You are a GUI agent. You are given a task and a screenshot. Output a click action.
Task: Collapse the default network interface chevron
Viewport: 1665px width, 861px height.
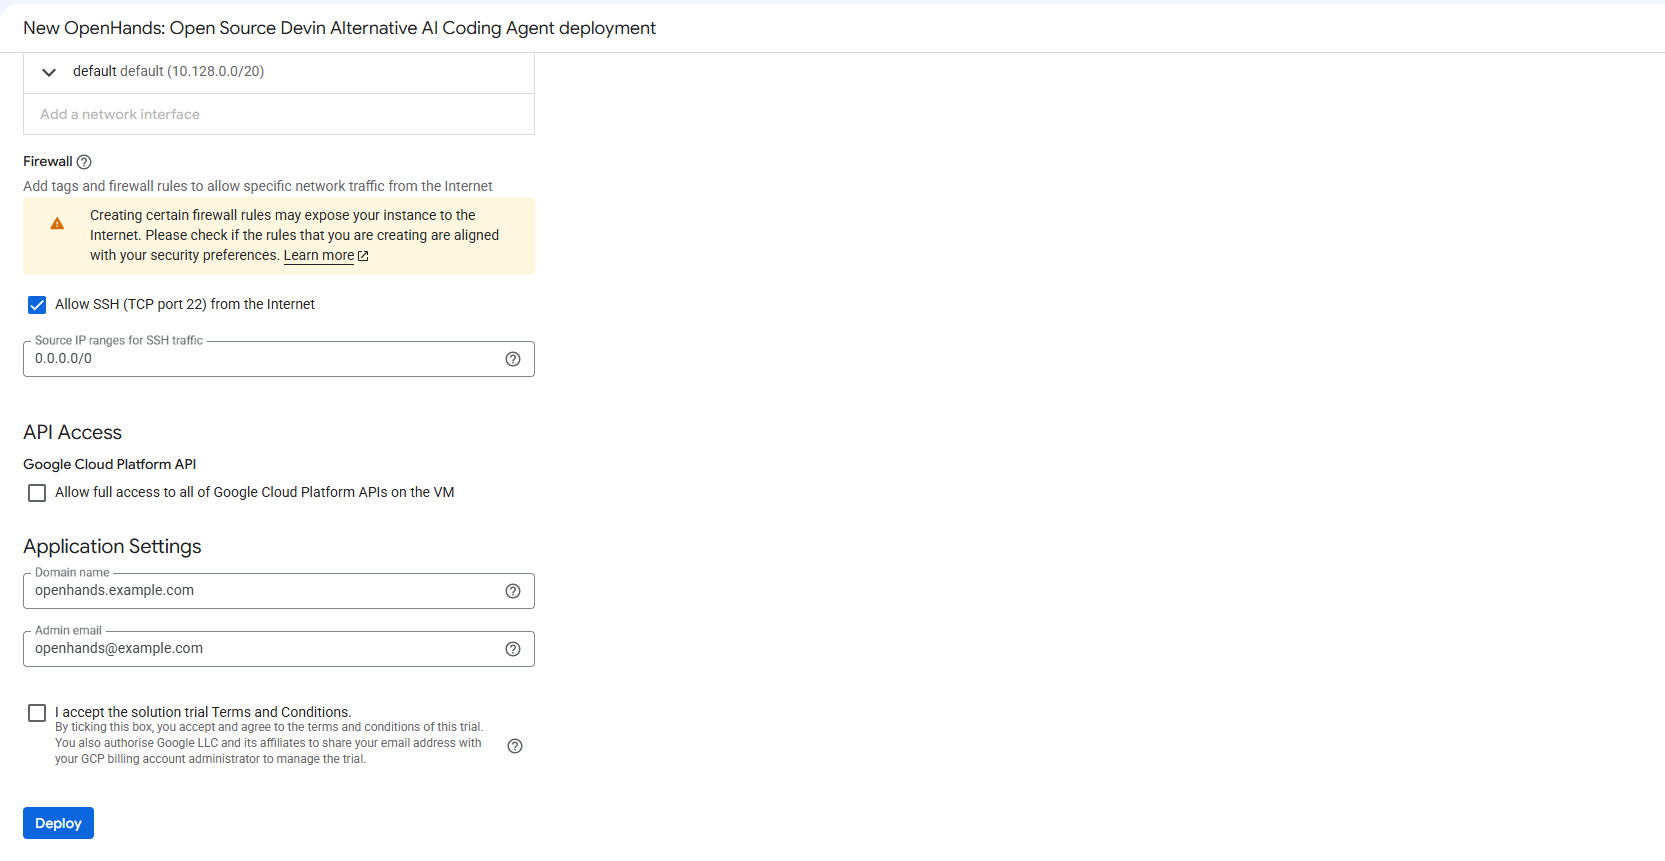tap(49, 72)
